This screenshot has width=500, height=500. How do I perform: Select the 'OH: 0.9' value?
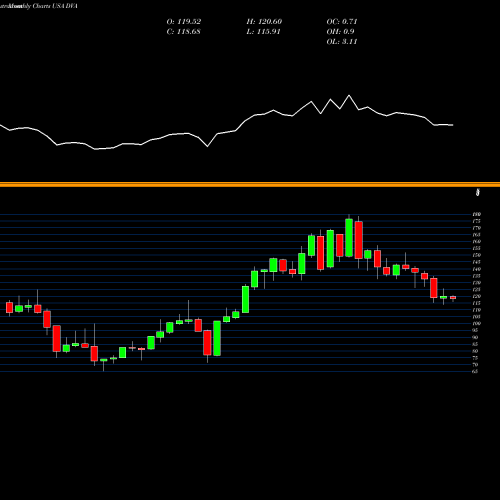340,32
